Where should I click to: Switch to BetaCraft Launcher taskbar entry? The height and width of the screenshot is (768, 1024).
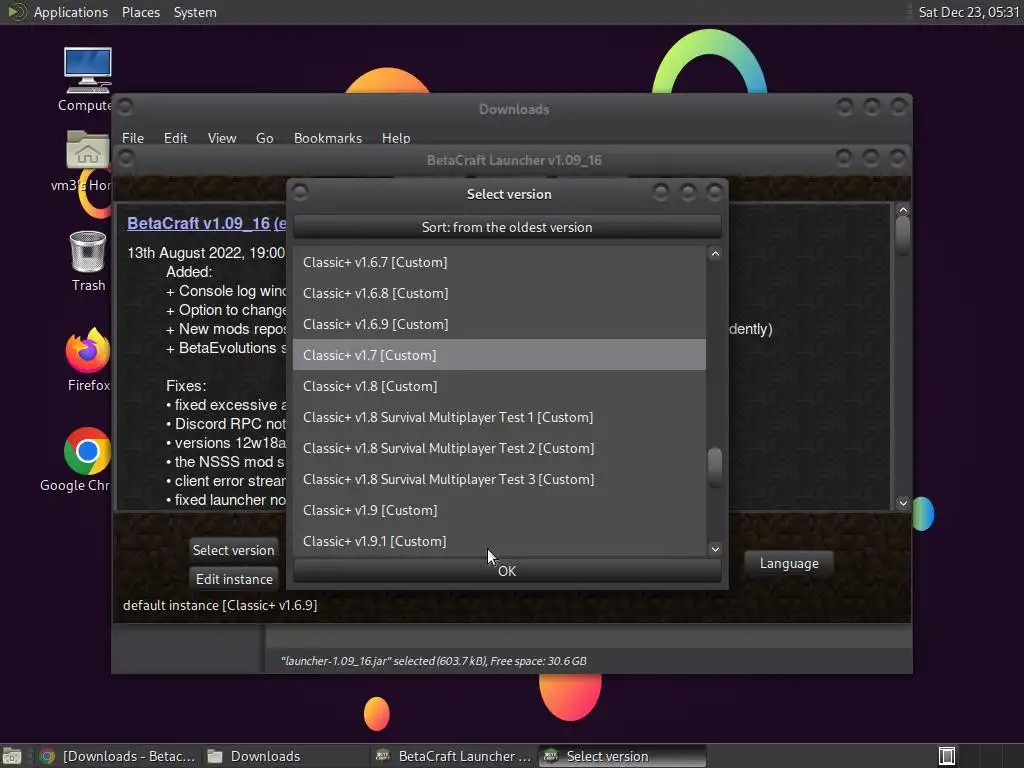453,756
